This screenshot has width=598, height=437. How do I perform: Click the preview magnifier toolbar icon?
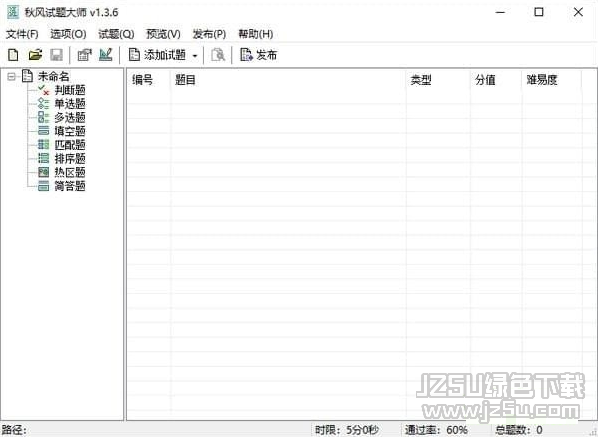218,55
